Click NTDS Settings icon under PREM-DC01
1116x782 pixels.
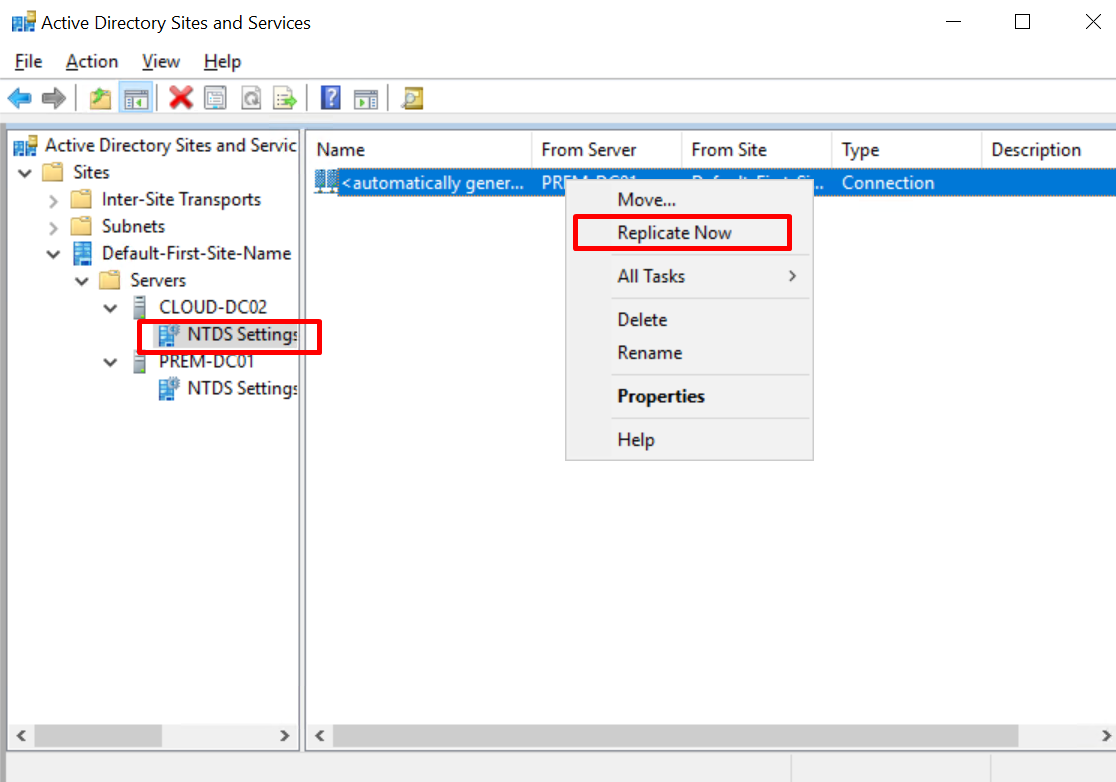(169, 389)
